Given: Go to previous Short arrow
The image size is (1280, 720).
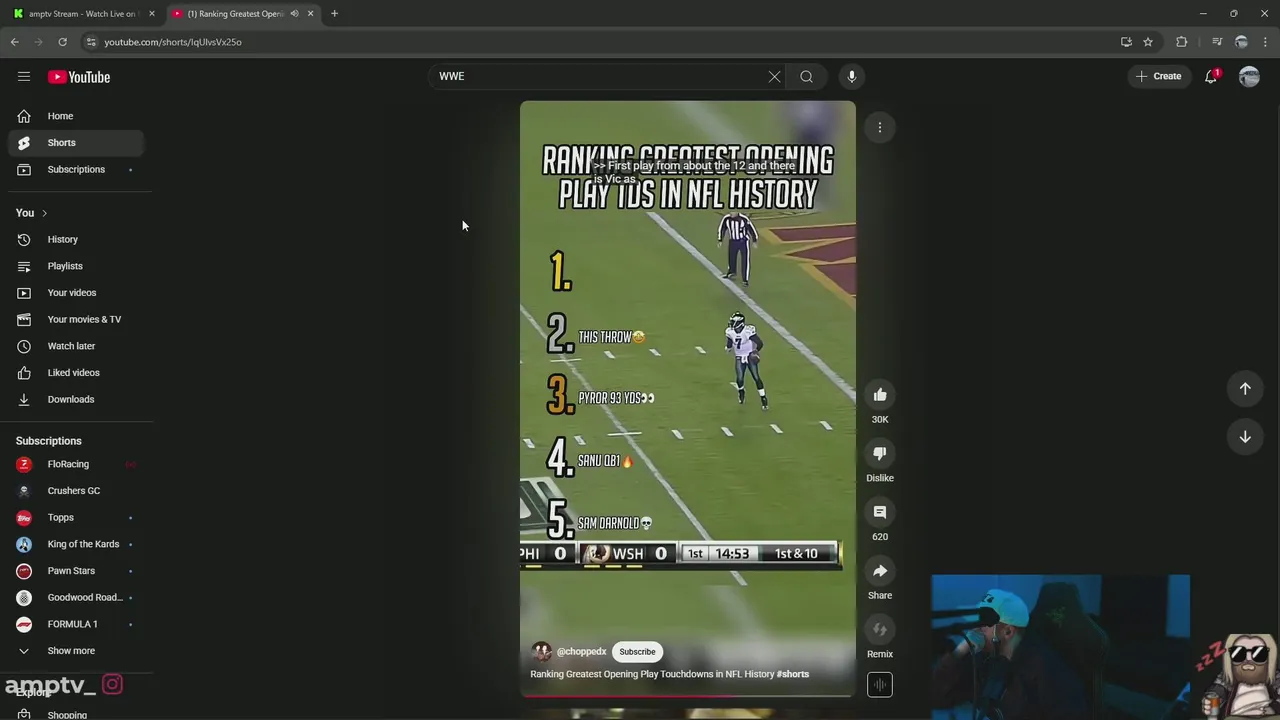Looking at the screenshot, I should 1245,388.
